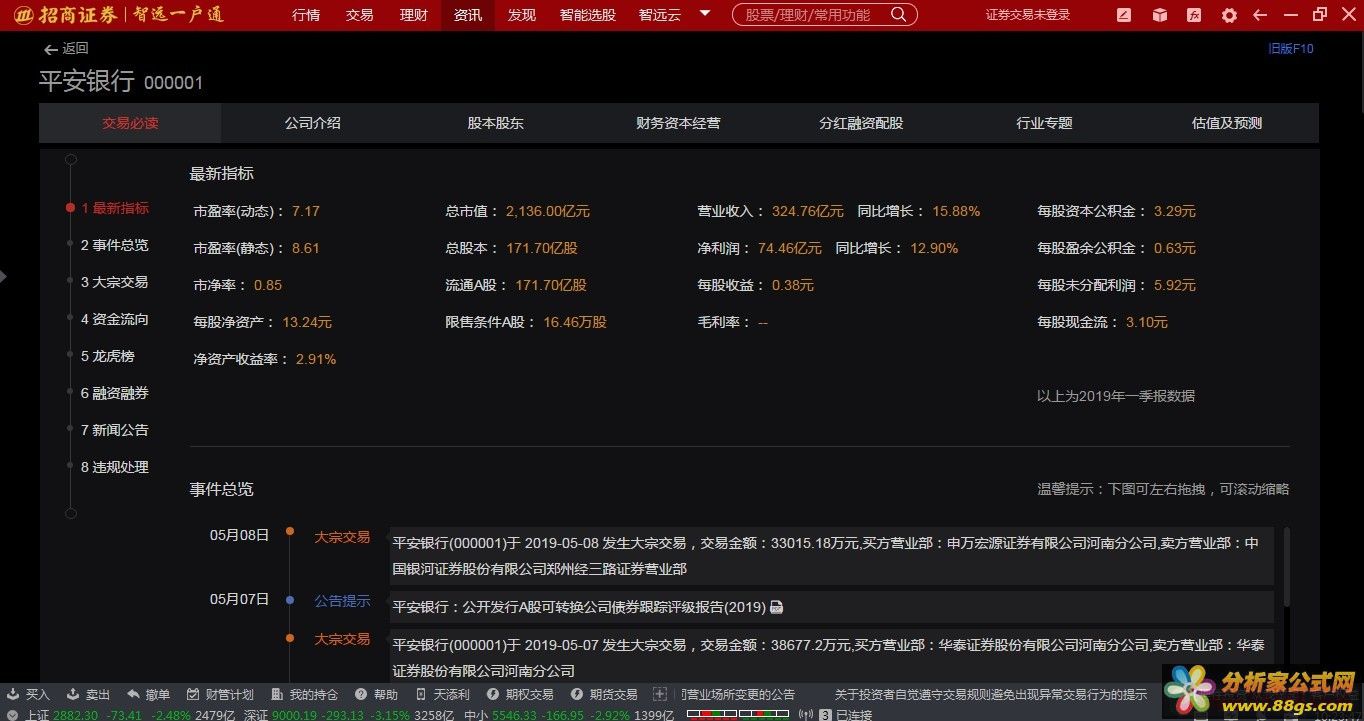Switch to the 分红融资配股 tab

861,123
